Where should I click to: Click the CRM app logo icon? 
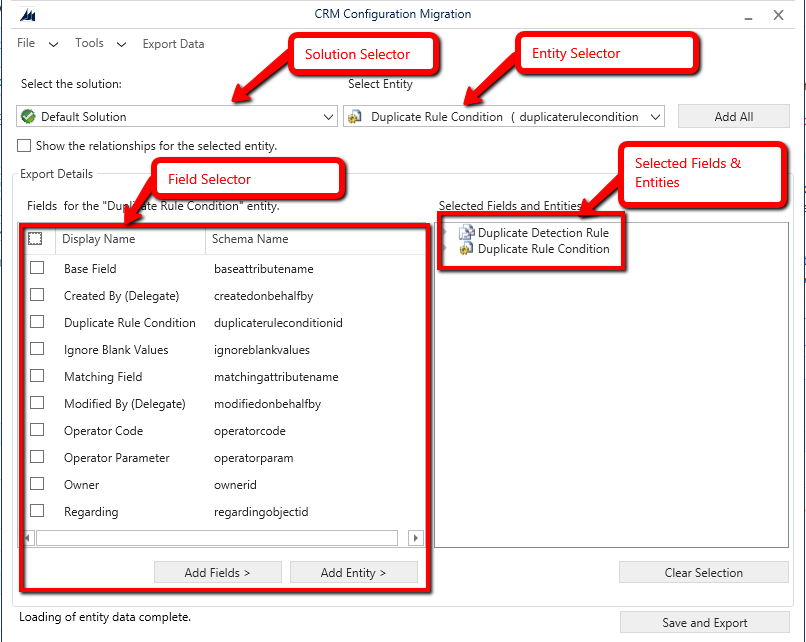click(x=27, y=15)
